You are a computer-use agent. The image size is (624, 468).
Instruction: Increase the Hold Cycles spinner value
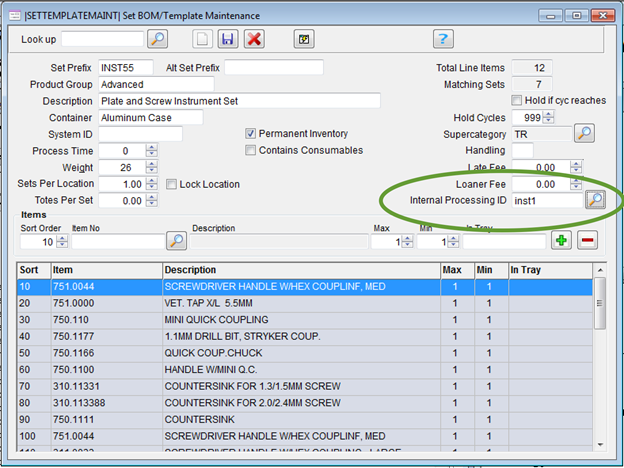(x=546, y=113)
